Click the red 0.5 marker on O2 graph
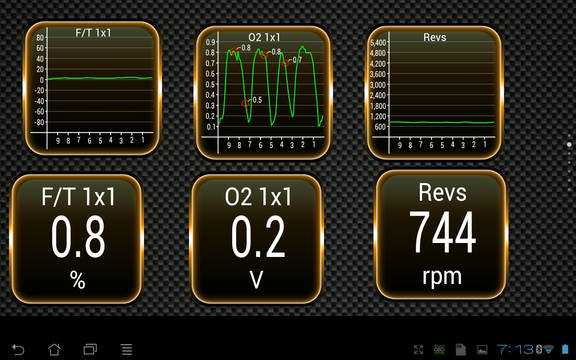The height and width of the screenshot is (360, 576). (246, 104)
